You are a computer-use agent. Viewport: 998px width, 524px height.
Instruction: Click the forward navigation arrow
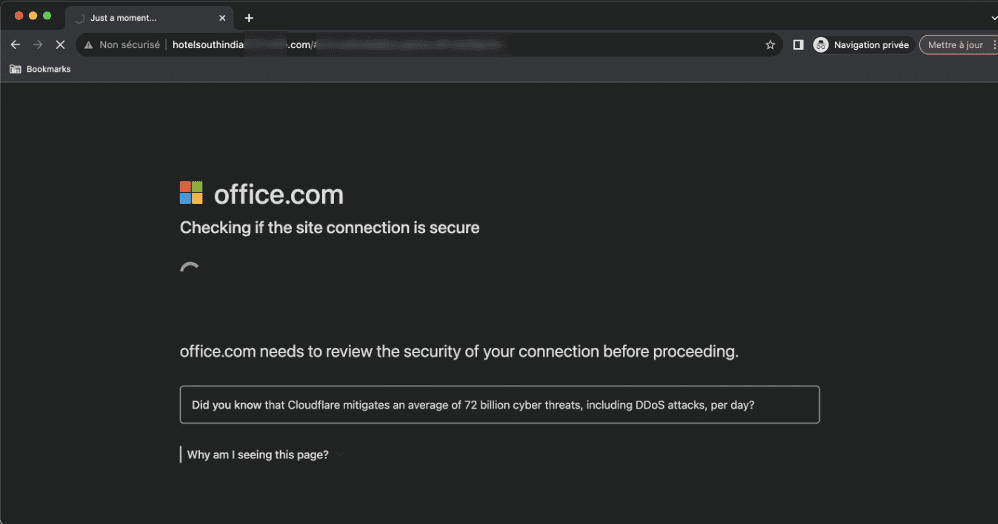(x=38, y=45)
